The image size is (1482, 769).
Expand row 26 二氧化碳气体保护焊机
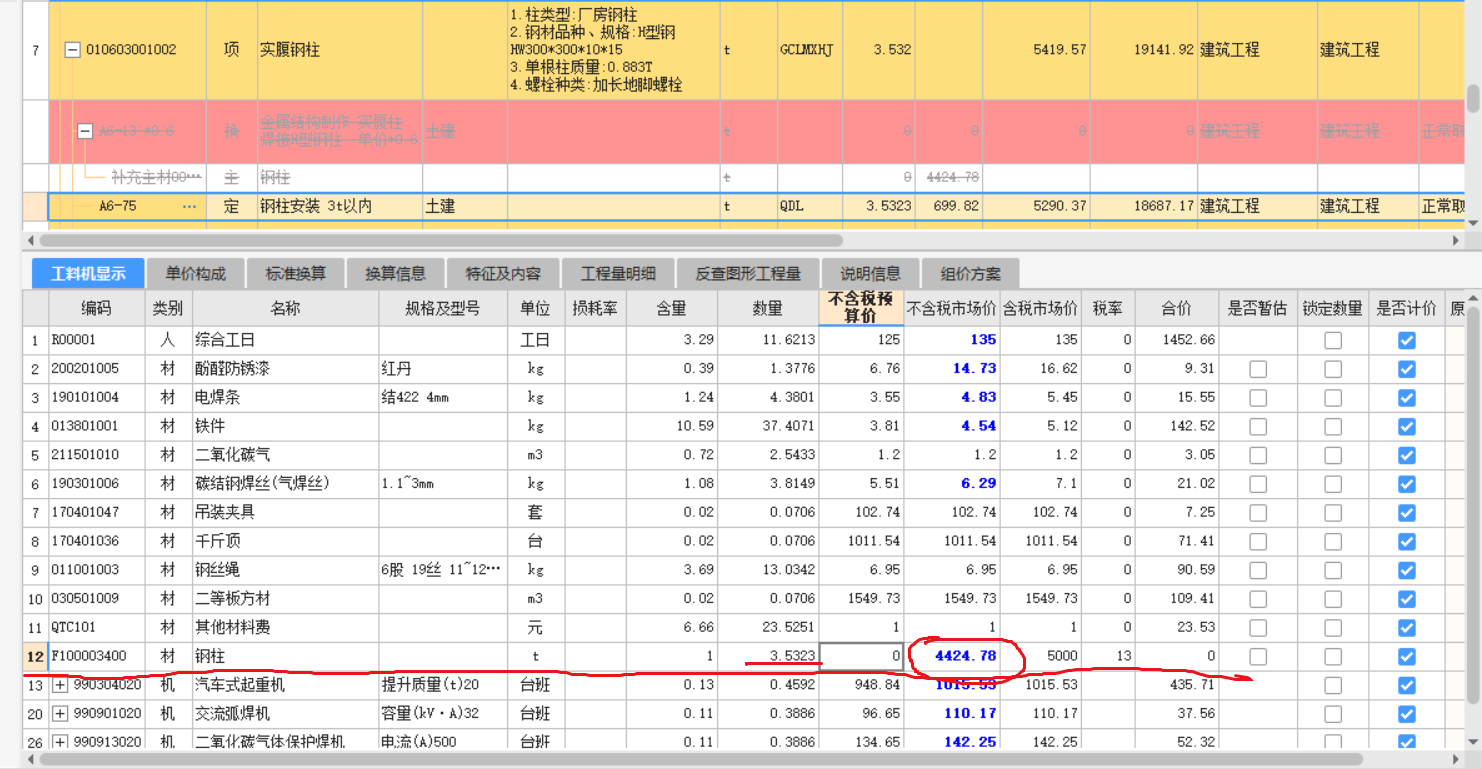coord(60,742)
